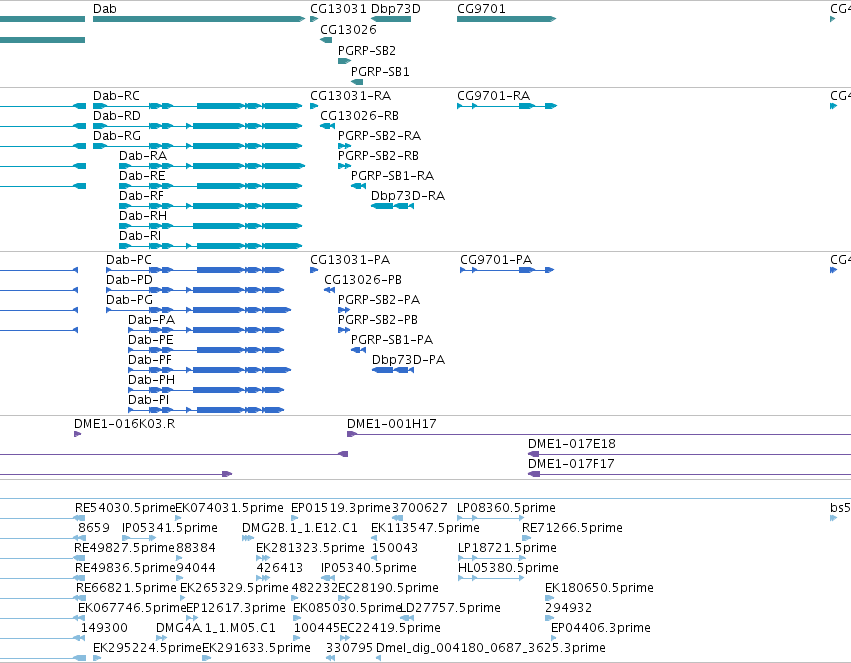Screen dimensions: 851x663
Task: Select the Dab-RD transcript
Action: [x=198, y=126]
